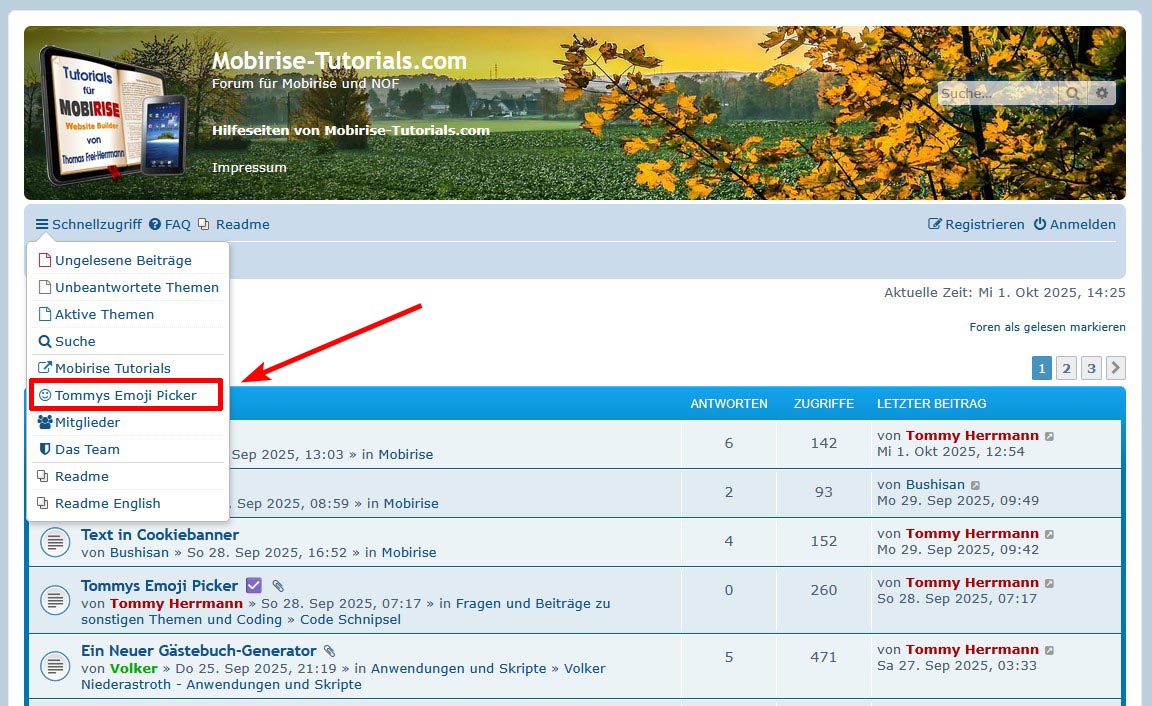Viewport: 1152px width, 706px height.
Task: Open Mobirise-Tutorials.com site title
Action: coord(339,60)
